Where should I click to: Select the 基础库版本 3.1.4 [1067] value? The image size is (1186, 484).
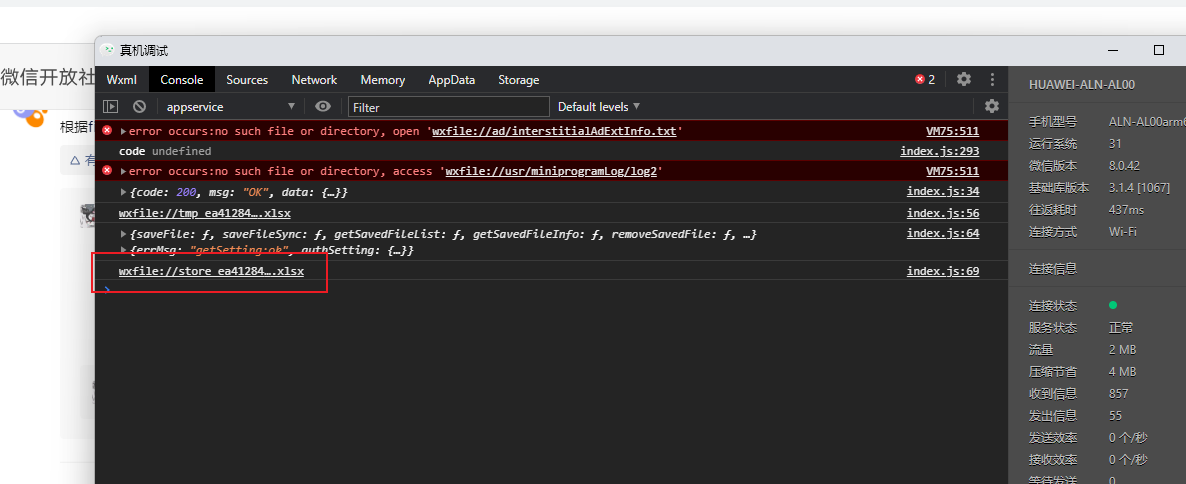point(1139,188)
